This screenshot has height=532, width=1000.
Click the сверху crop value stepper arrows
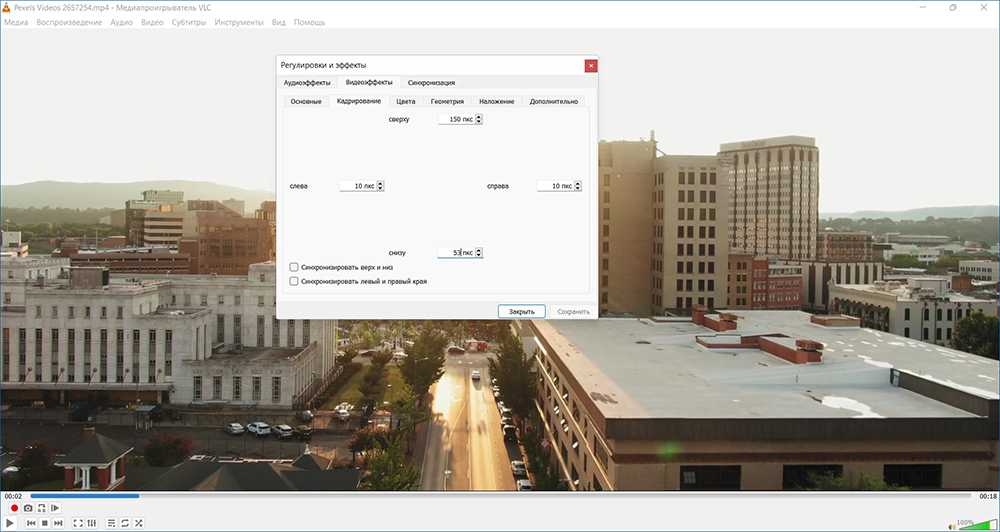[479, 119]
